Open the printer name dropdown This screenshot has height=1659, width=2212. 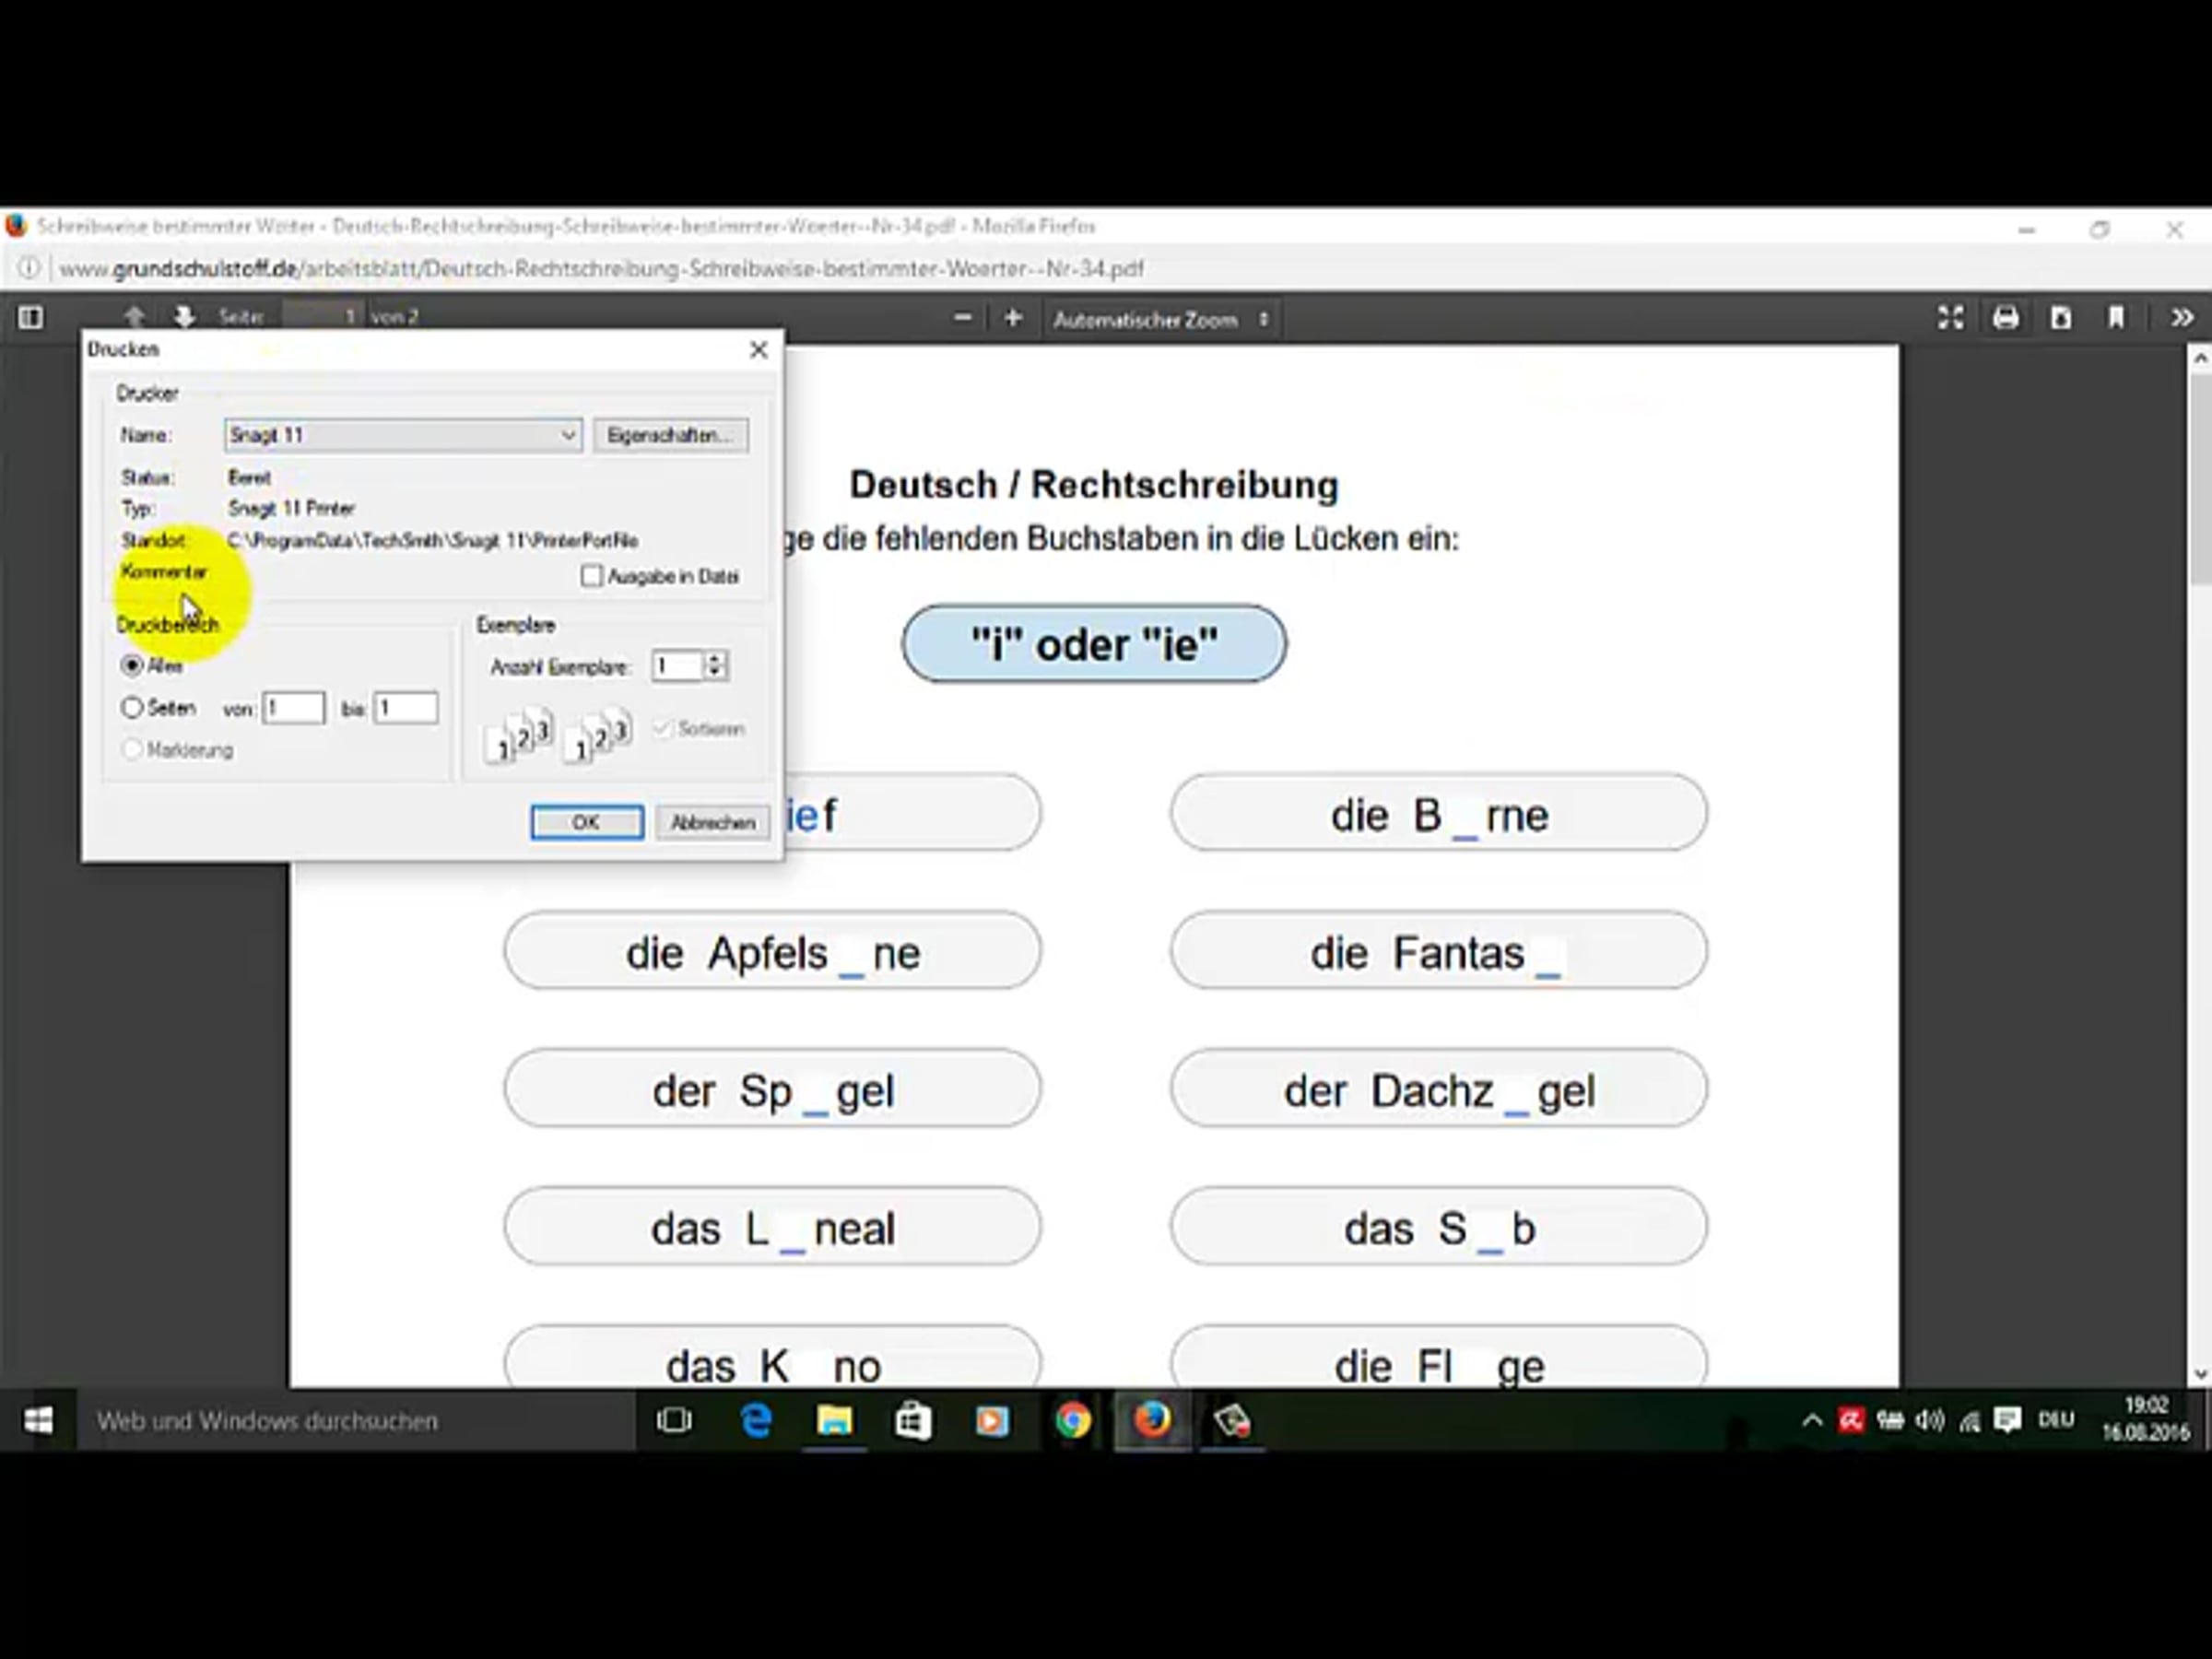tap(567, 435)
